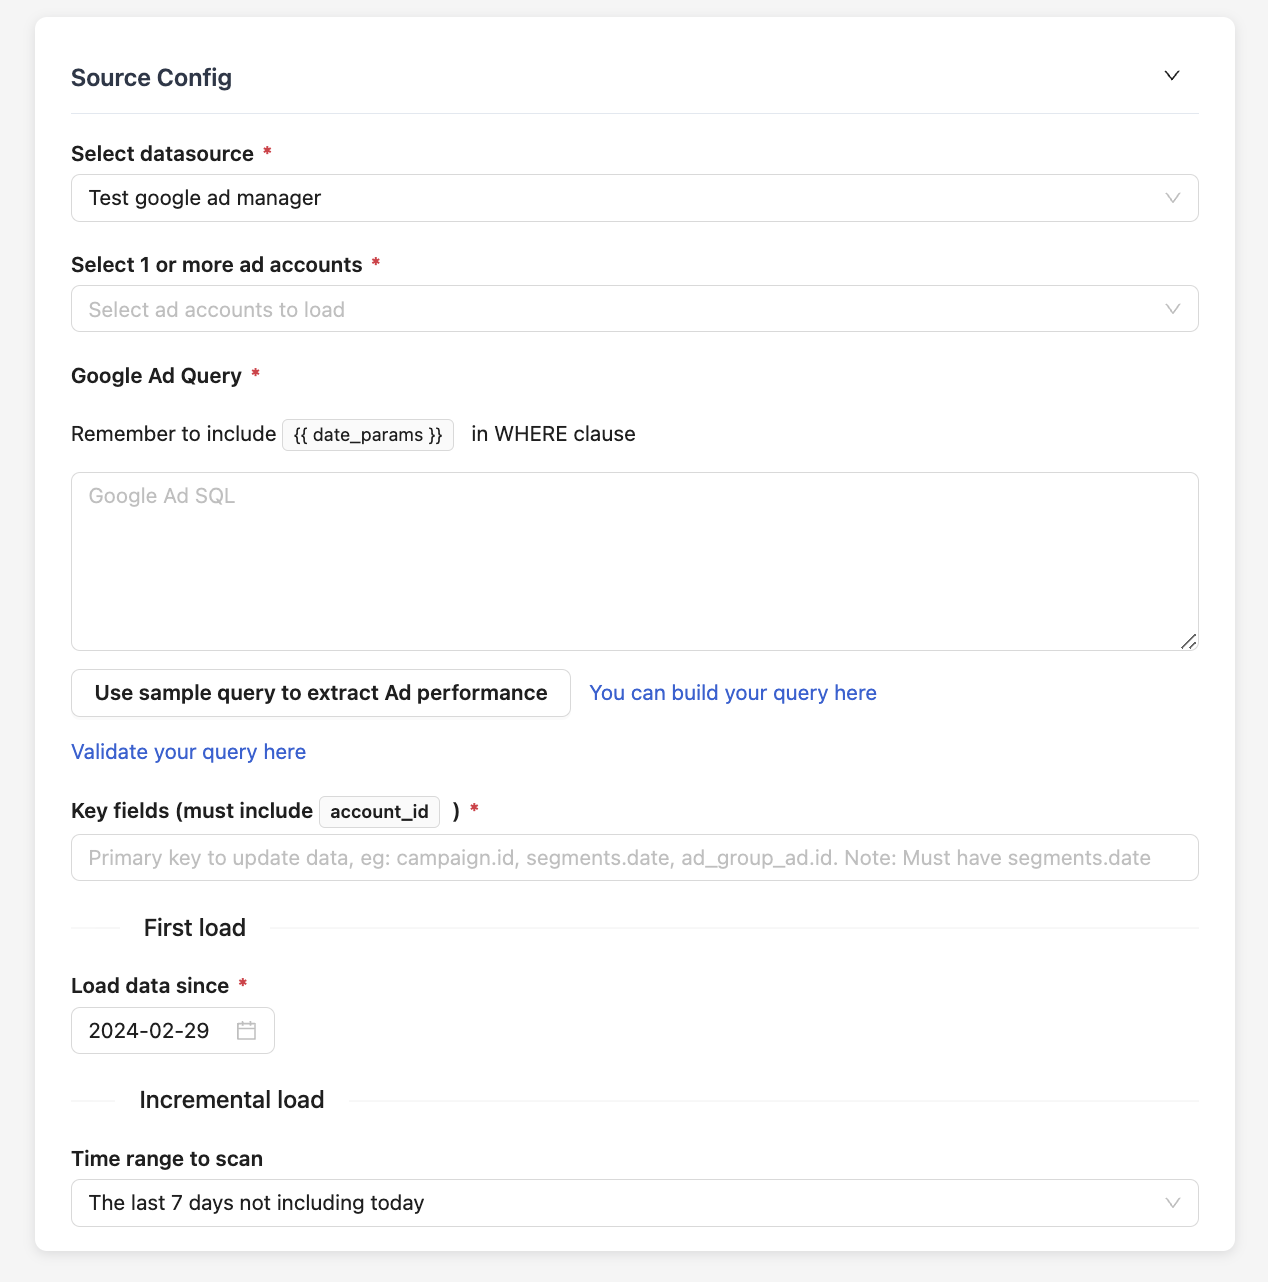
Task: Click the chevron icon in ad accounts field
Action: point(1173,309)
